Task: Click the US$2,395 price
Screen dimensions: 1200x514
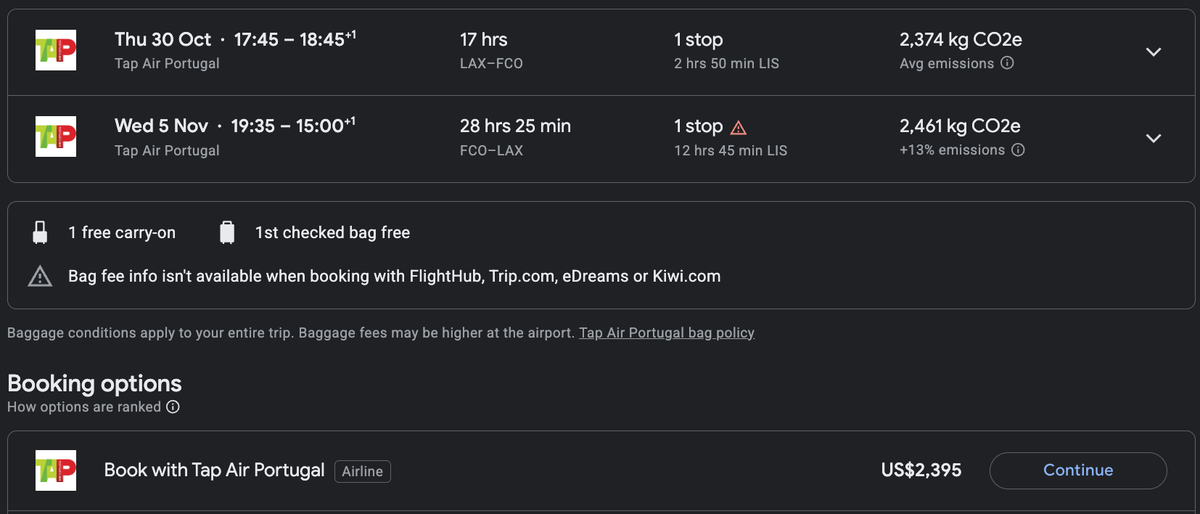Action: coord(921,470)
